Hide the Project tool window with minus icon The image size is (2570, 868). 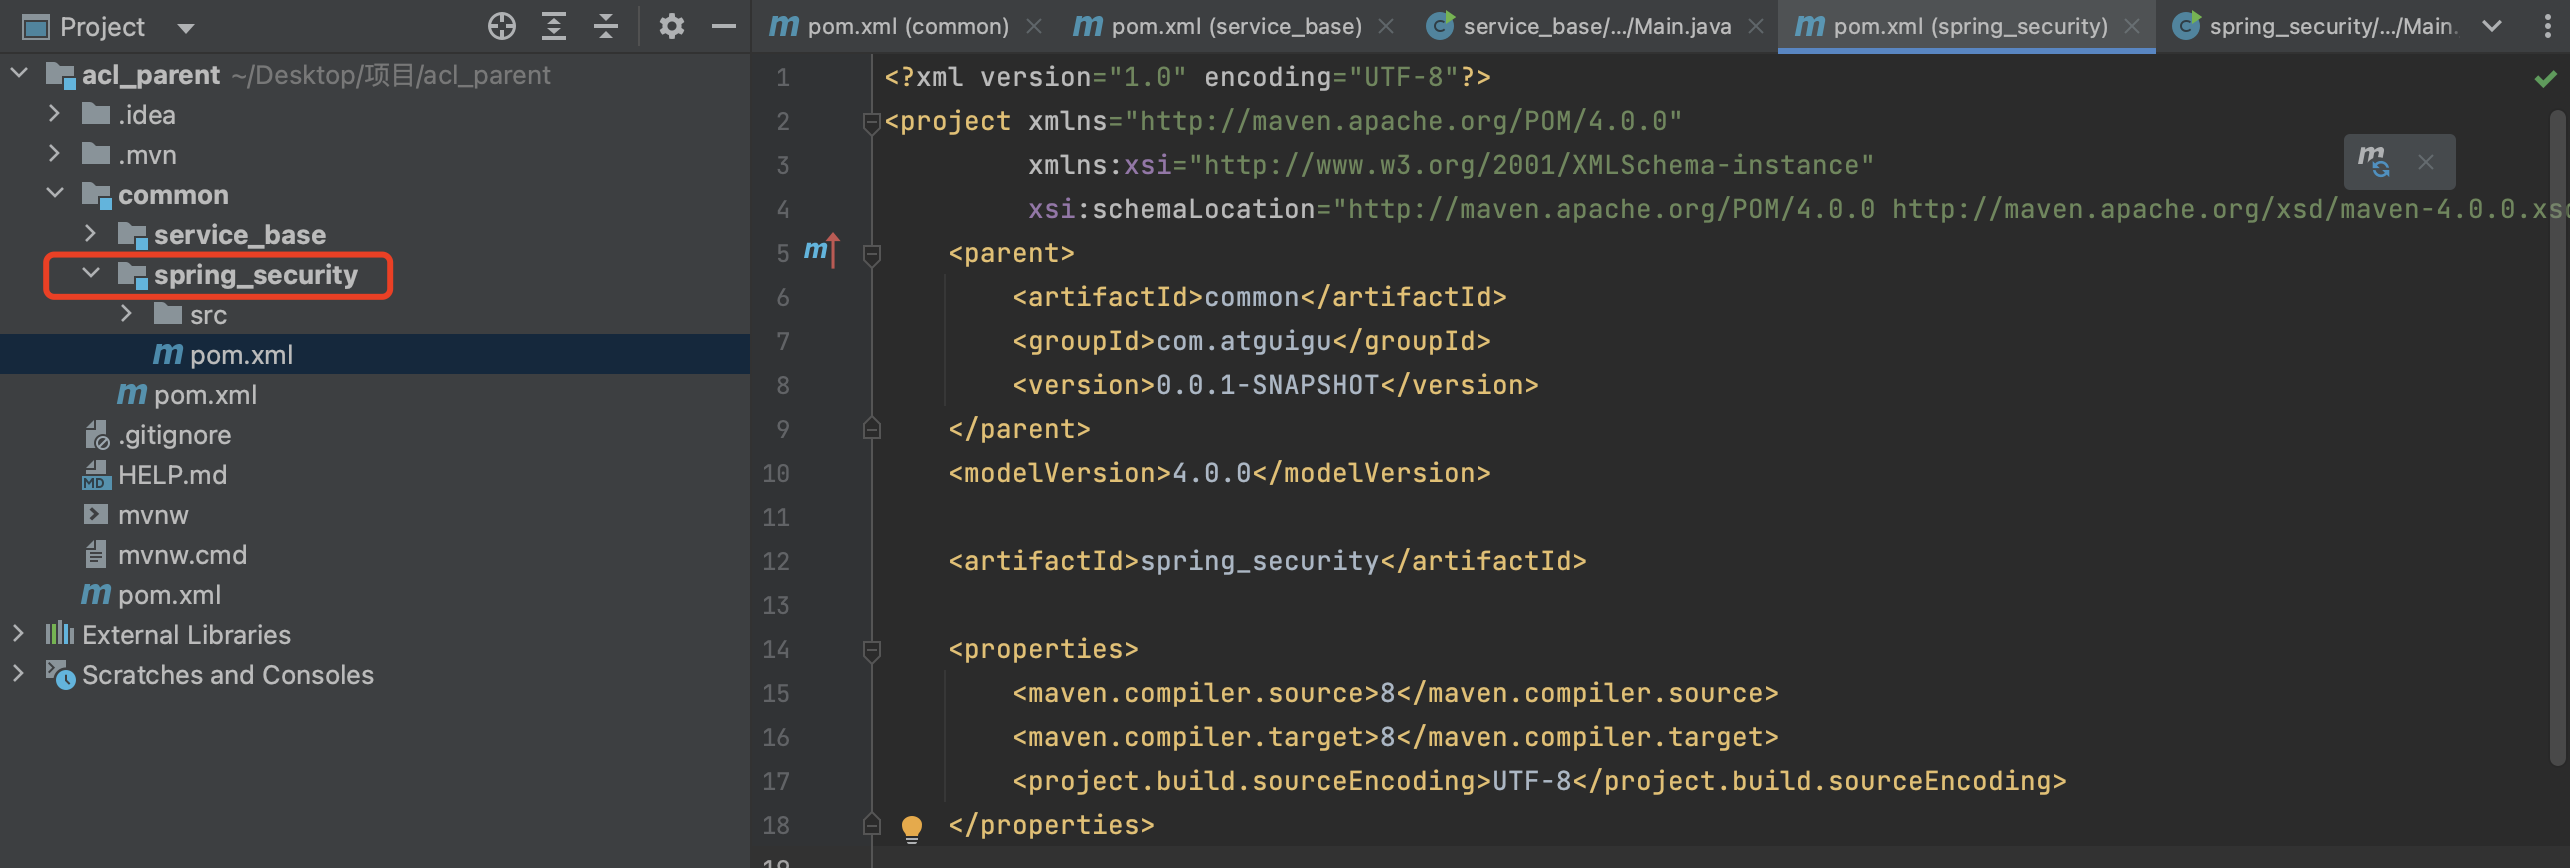(723, 27)
